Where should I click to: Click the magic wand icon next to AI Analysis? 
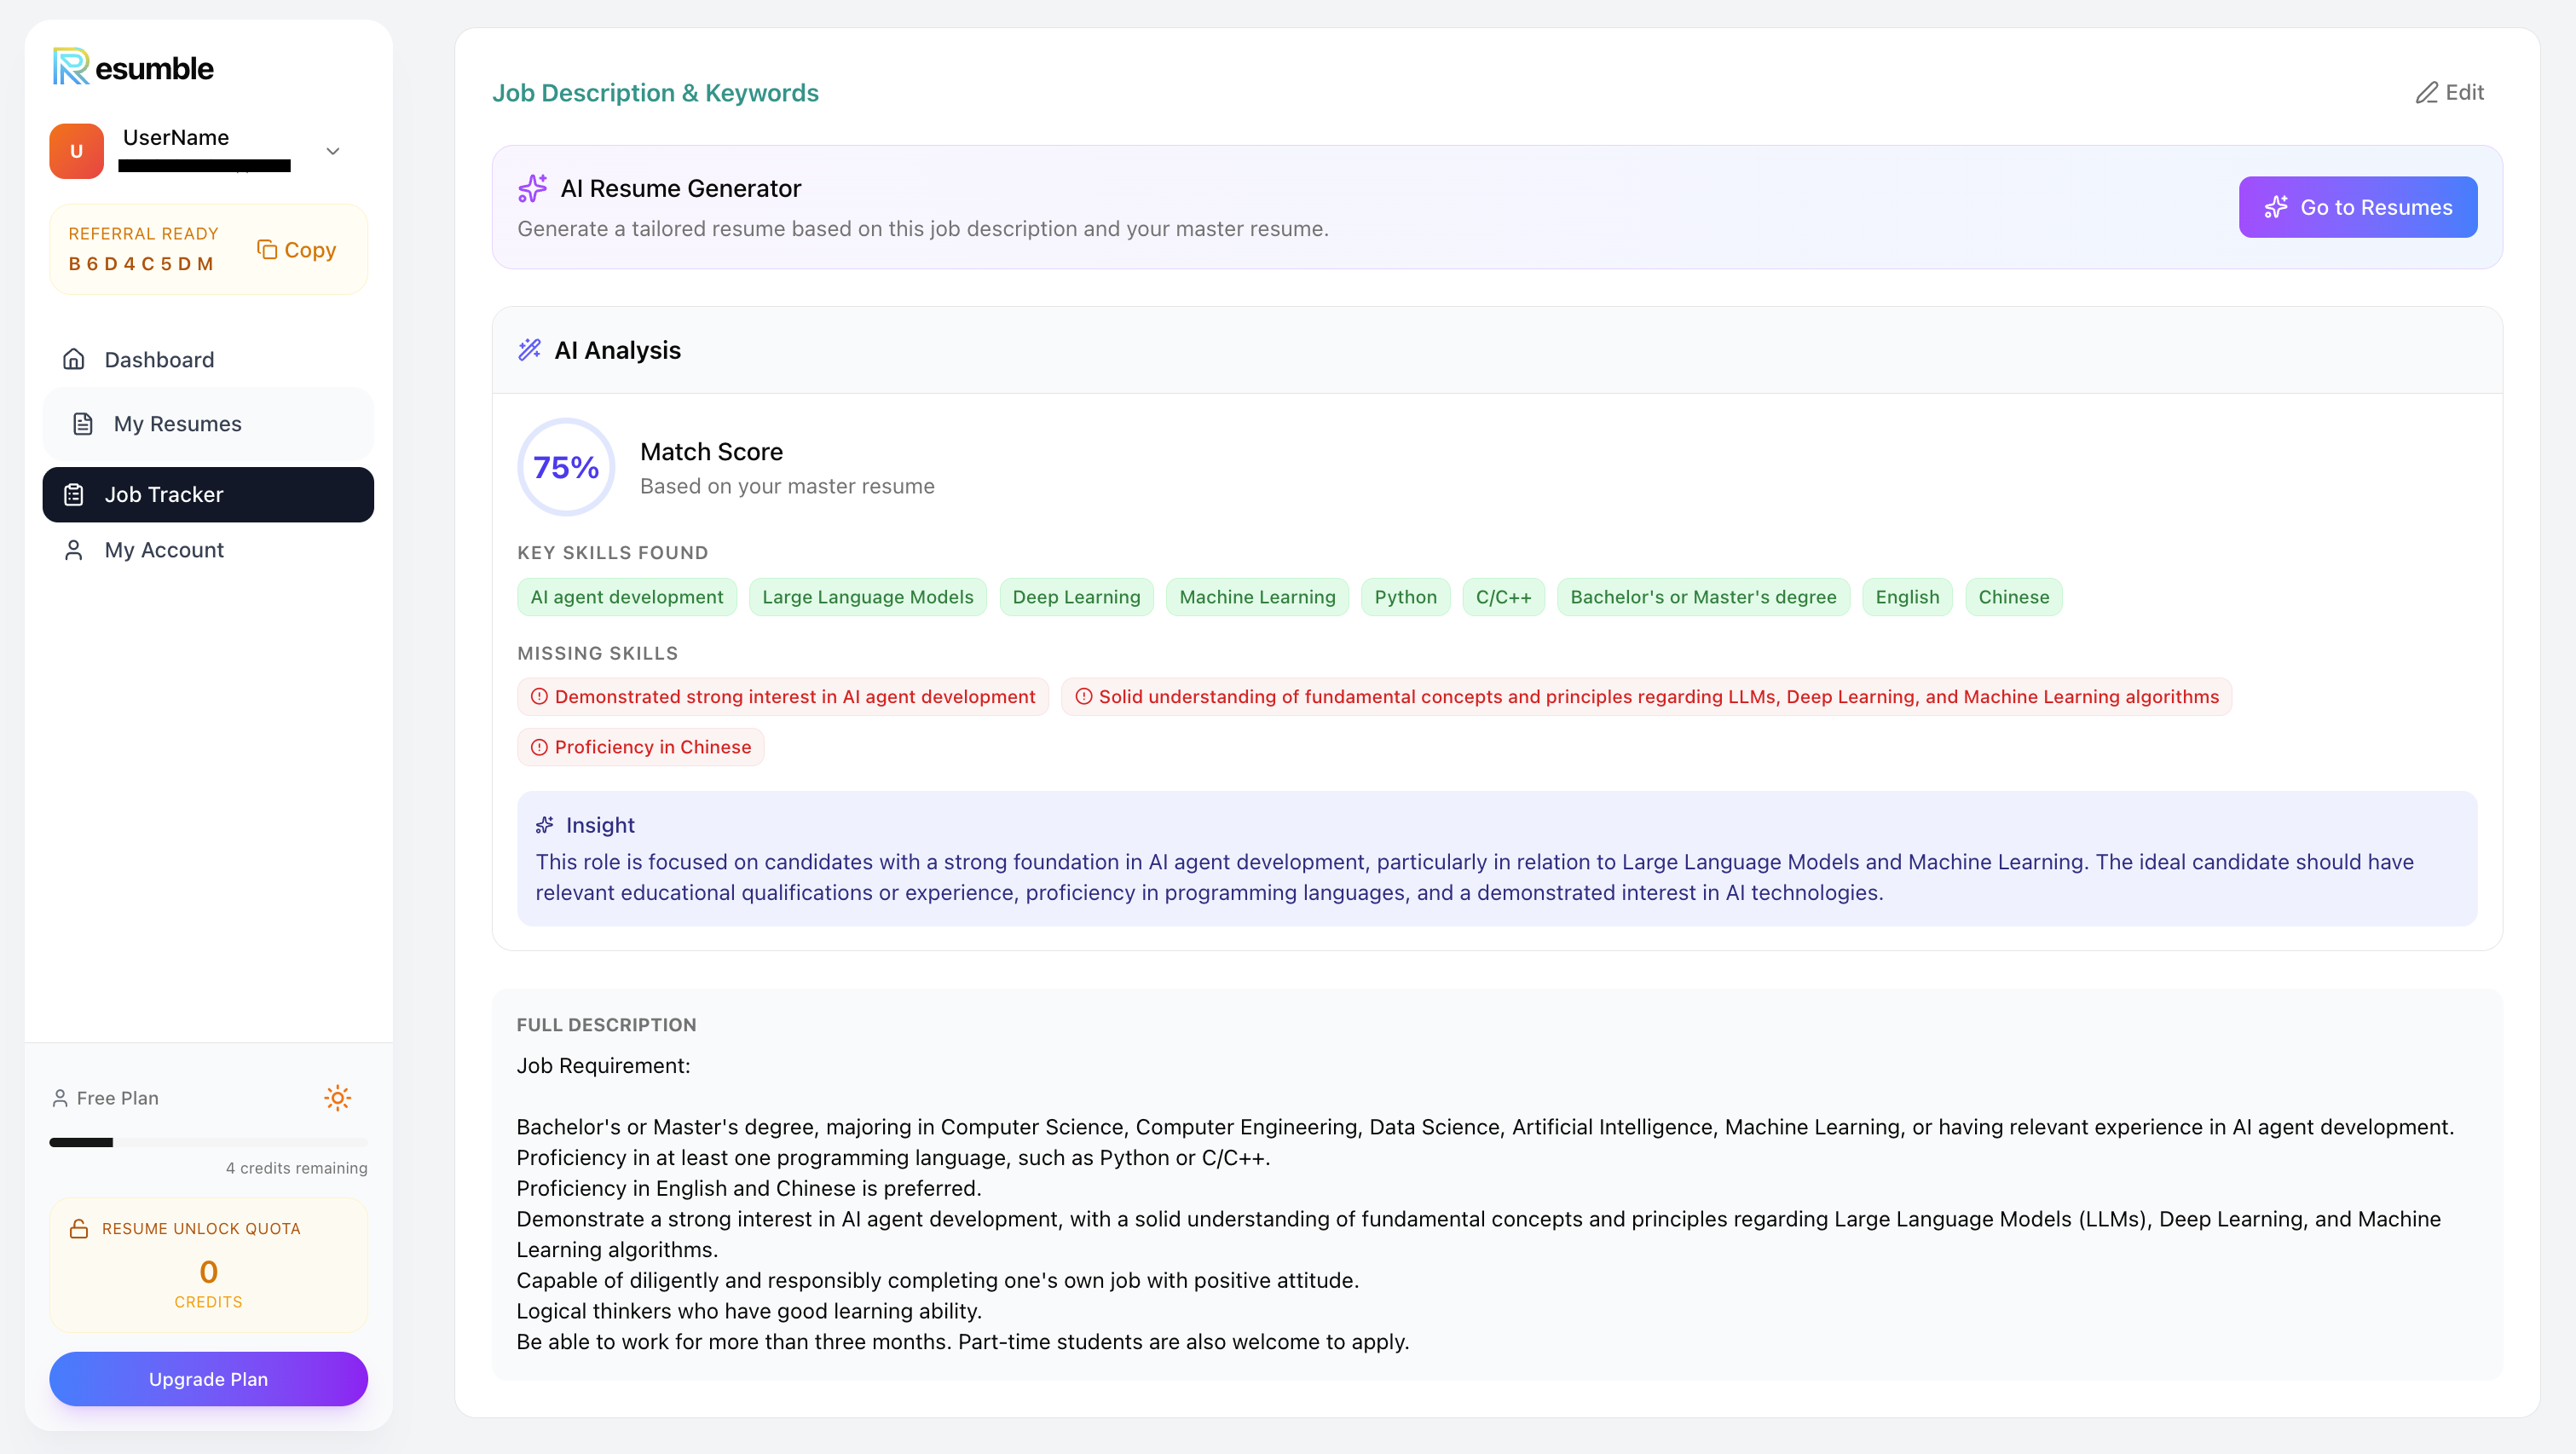pyautogui.click(x=530, y=350)
